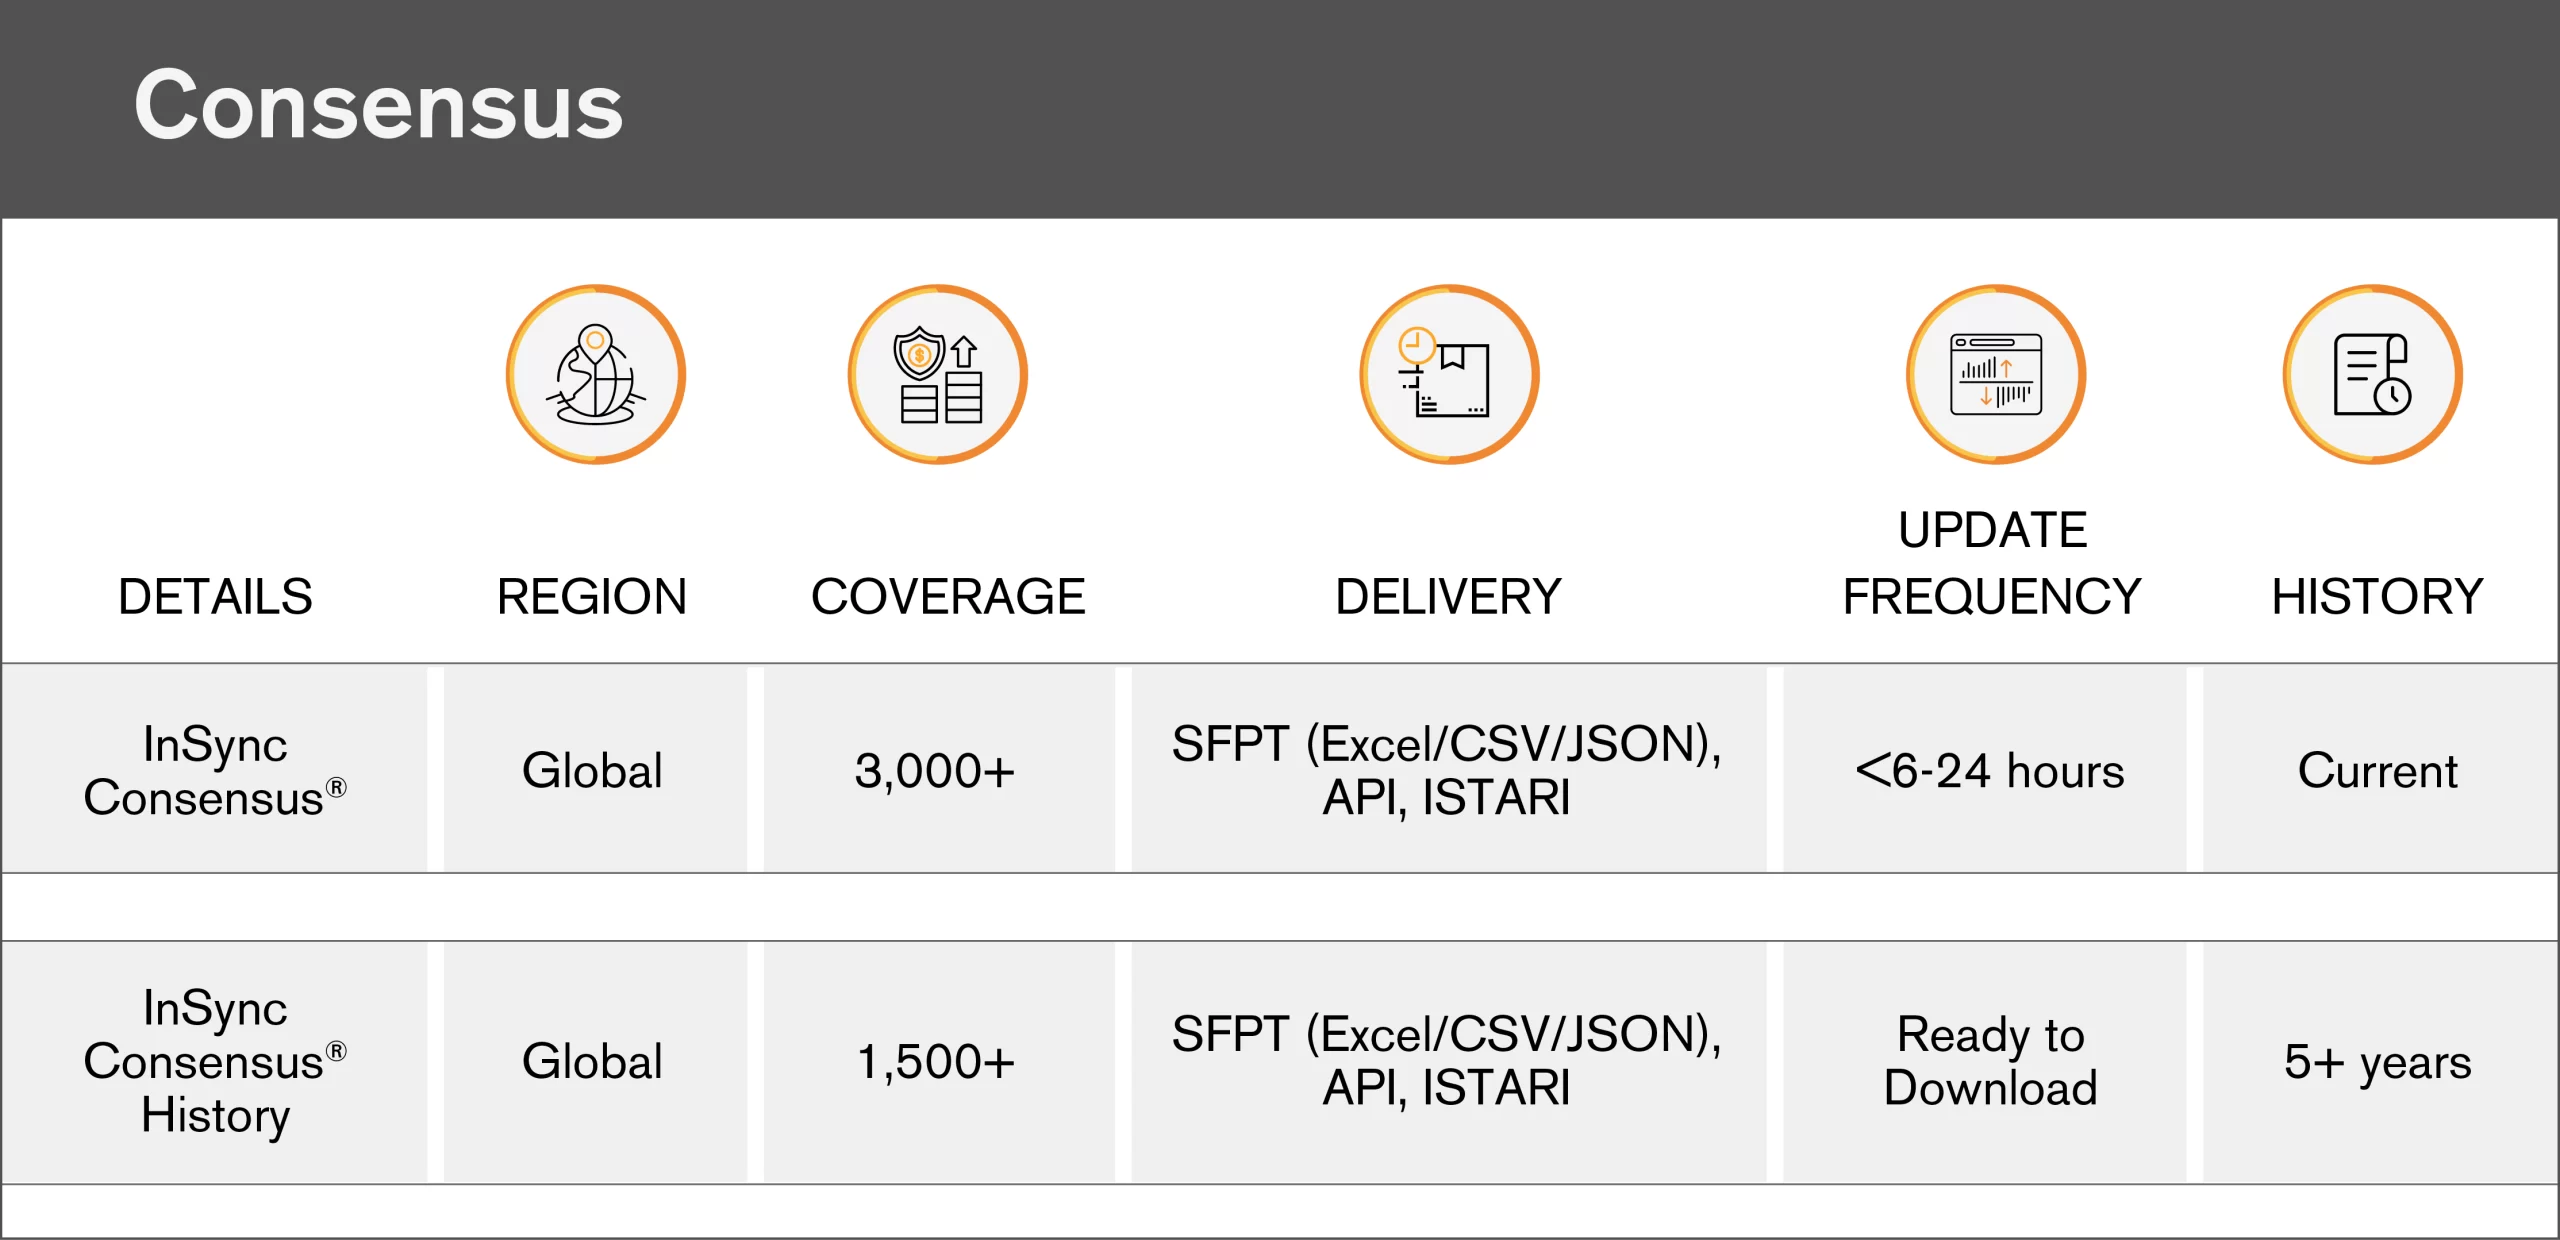Image resolution: width=2560 pixels, height=1240 pixels.
Task: Select the COVERAGE column header
Action: pyautogui.click(x=948, y=597)
